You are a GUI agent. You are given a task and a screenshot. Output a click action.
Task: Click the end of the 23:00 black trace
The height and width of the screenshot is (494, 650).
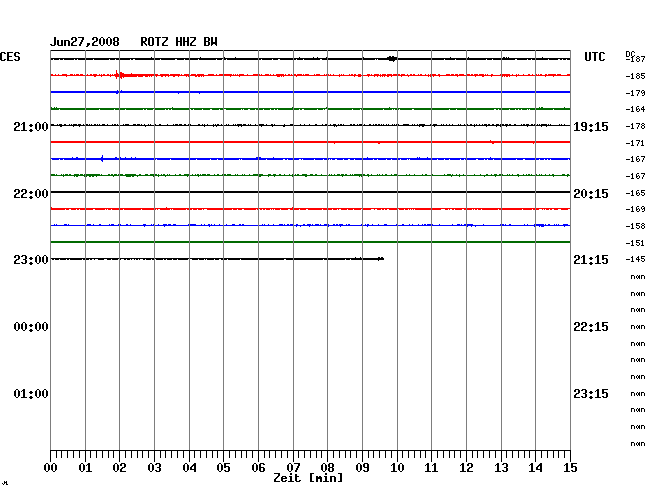(x=381, y=259)
